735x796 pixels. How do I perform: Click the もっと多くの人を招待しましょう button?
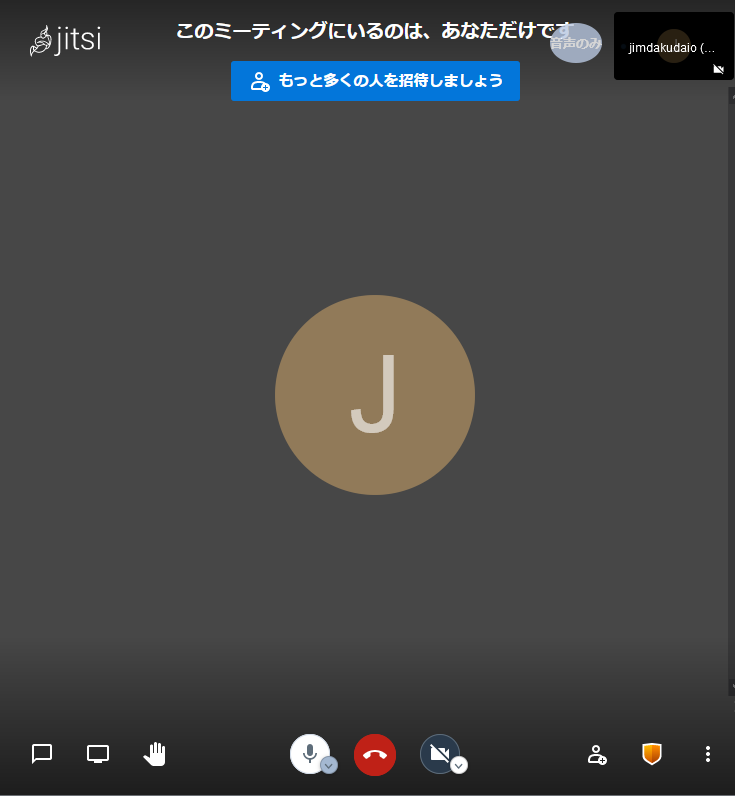[375, 81]
